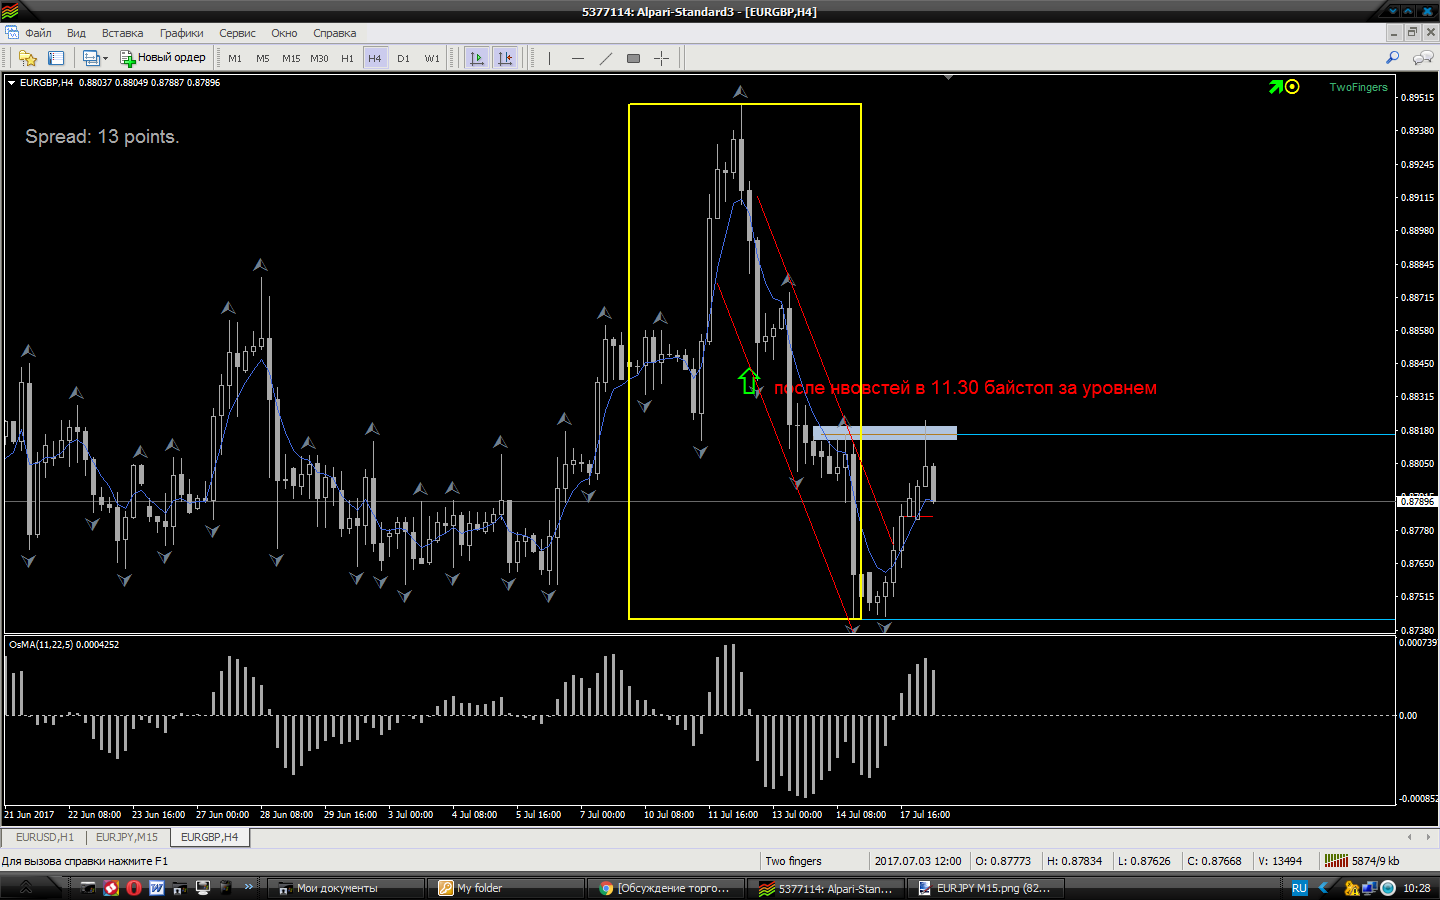Viewport: 1440px width, 900px height.
Task: Click the search magnifier icon in toolbar
Action: pos(1392,58)
